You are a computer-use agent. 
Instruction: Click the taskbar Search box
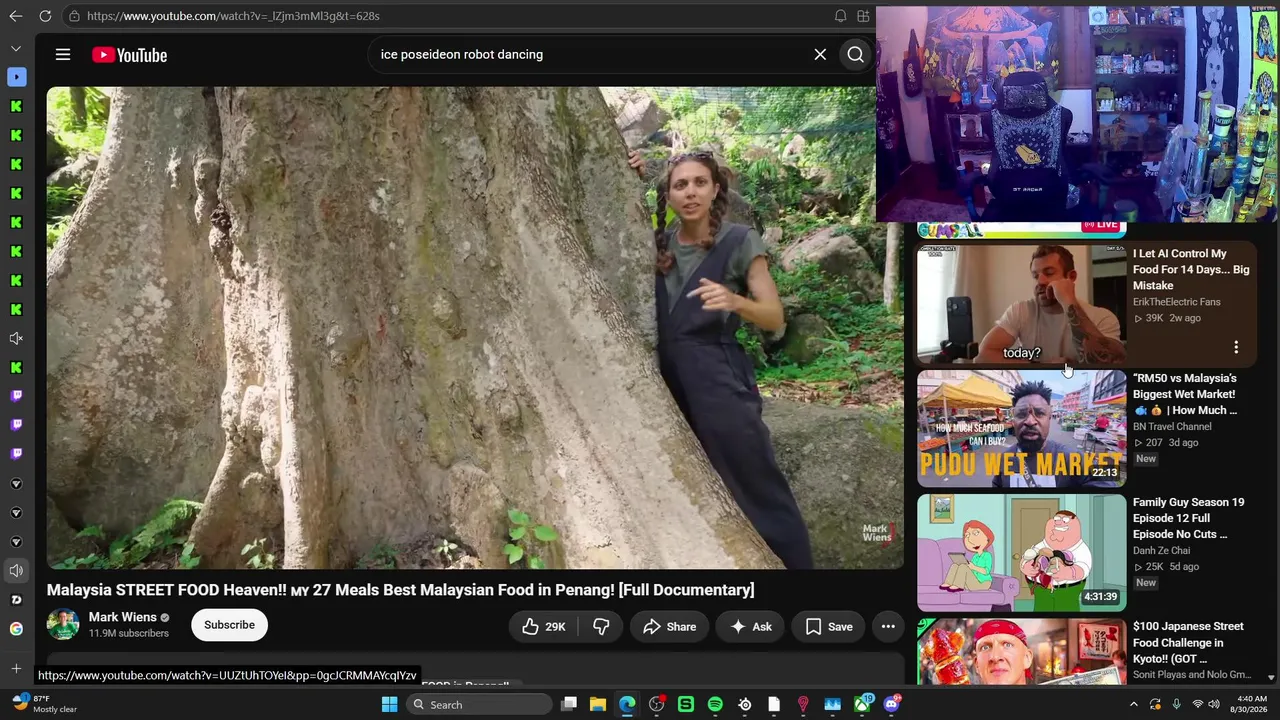(x=479, y=705)
